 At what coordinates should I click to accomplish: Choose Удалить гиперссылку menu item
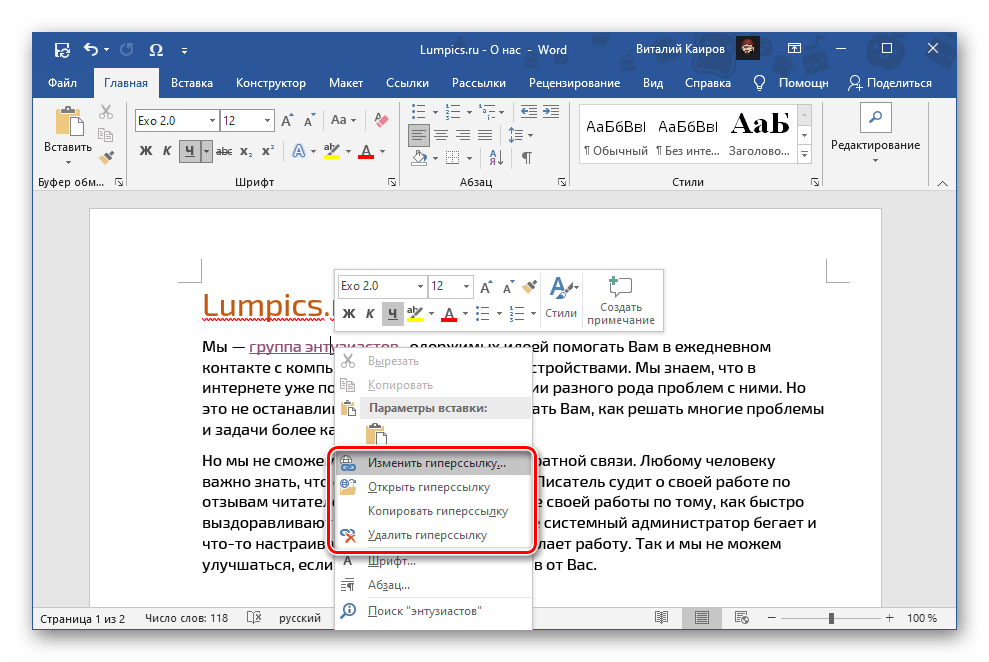click(432, 535)
